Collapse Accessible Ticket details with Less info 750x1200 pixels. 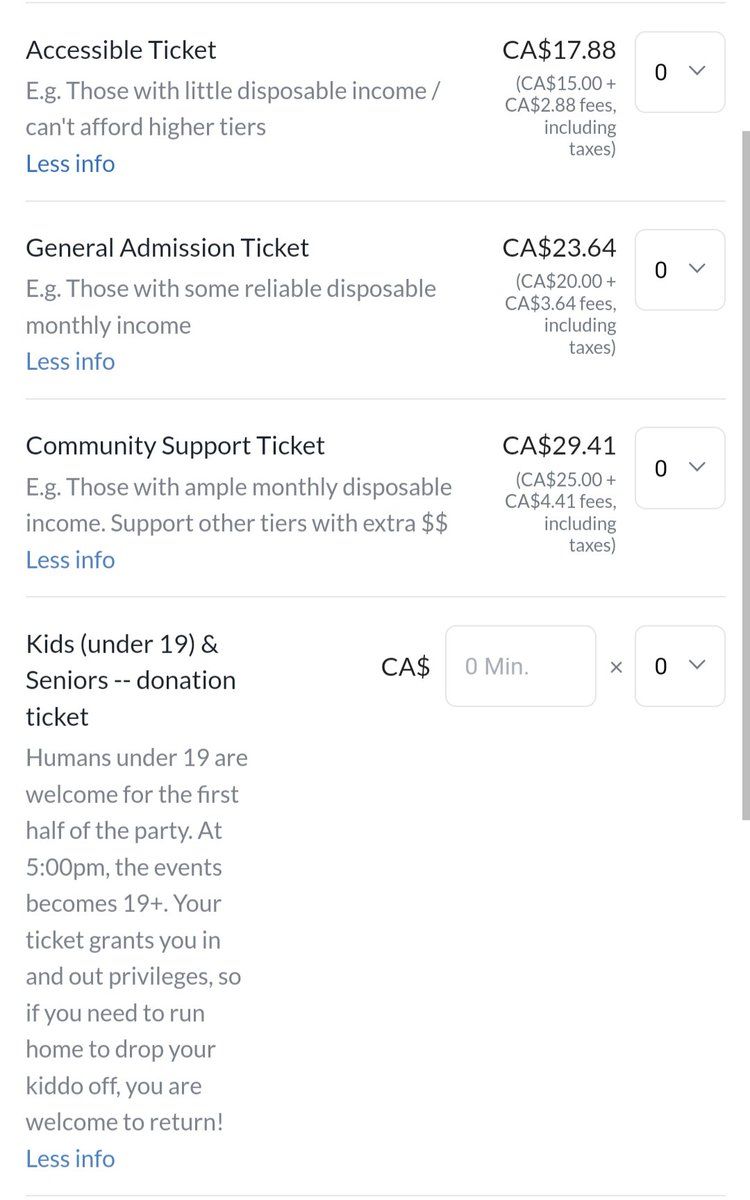[70, 164]
